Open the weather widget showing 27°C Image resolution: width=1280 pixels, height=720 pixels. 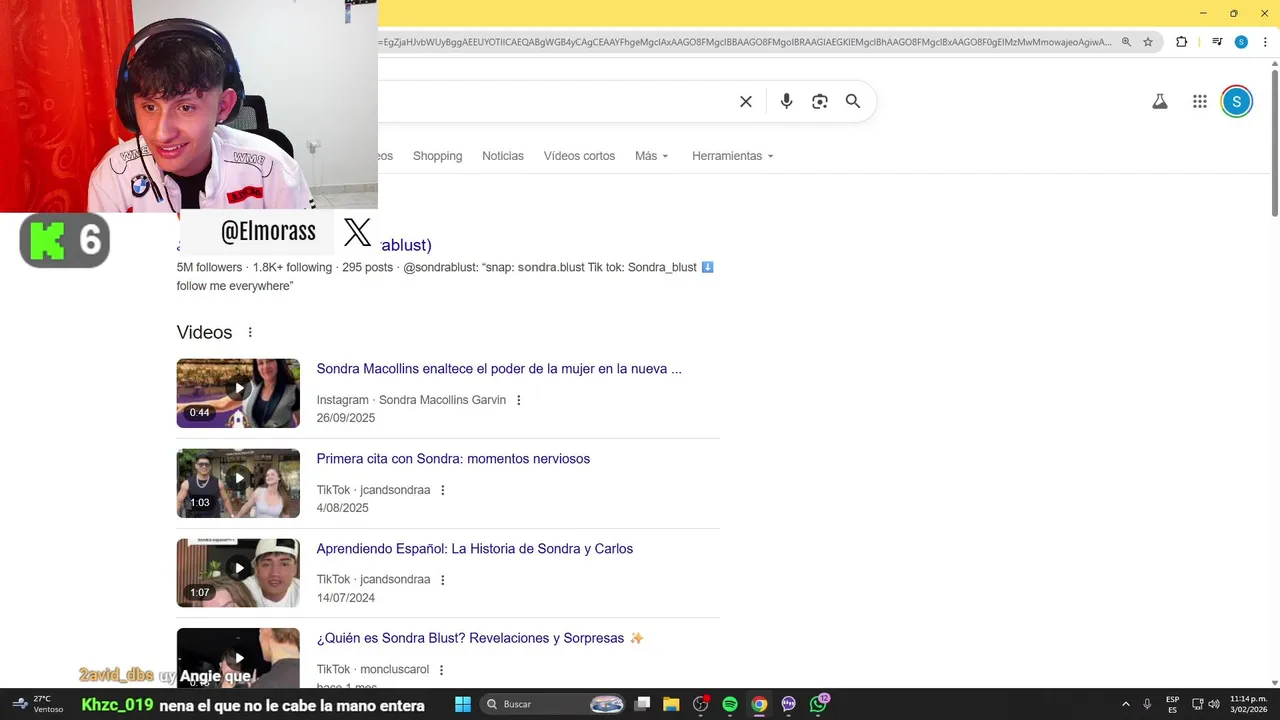pos(38,704)
